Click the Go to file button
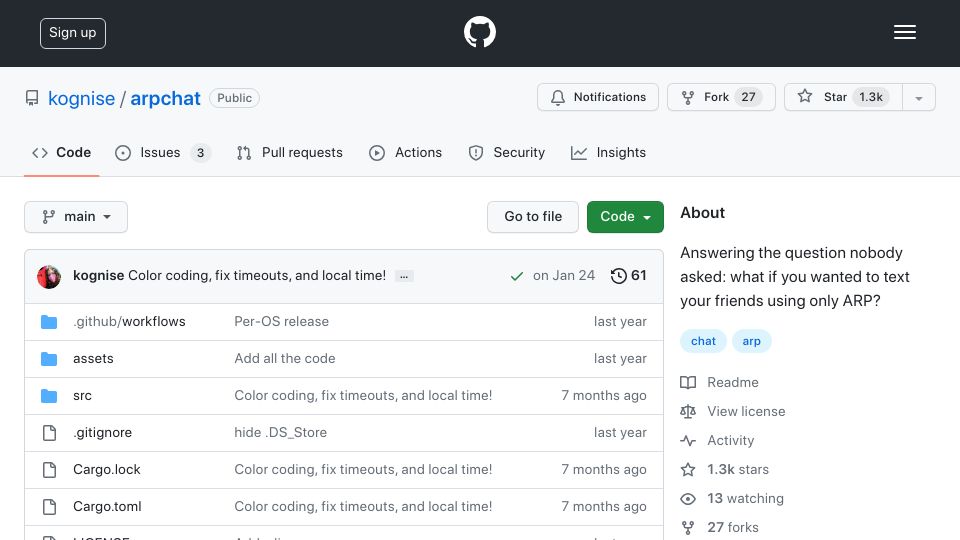960x540 pixels. [x=533, y=217]
